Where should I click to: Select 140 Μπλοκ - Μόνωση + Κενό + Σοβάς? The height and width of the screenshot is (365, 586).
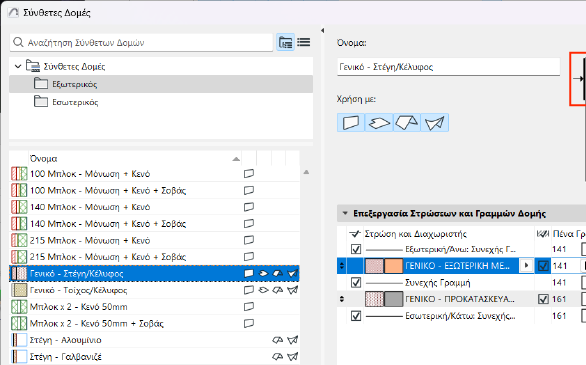(x=154, y=224)
